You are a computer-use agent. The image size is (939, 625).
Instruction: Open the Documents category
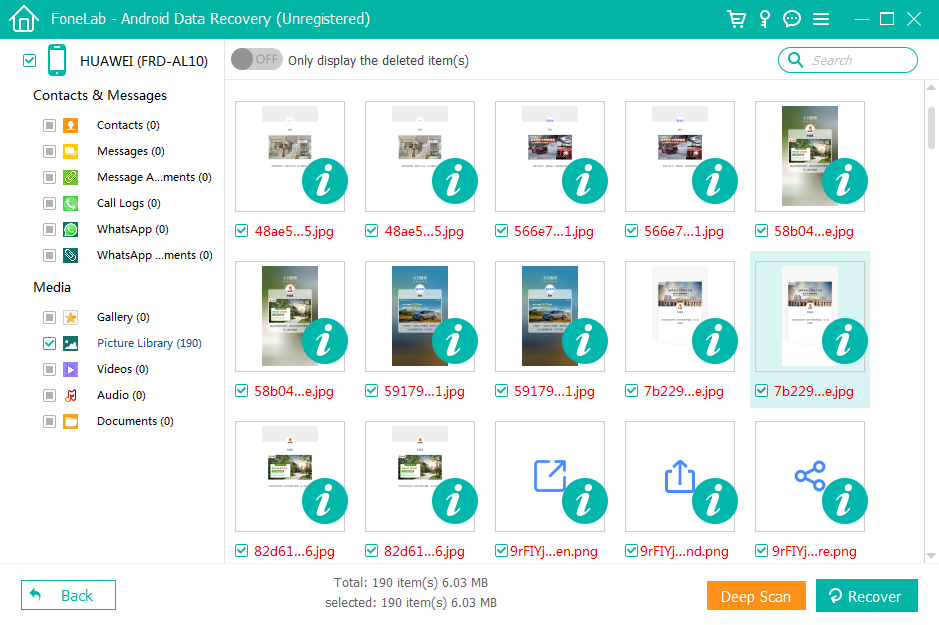(x=134, y=421)
